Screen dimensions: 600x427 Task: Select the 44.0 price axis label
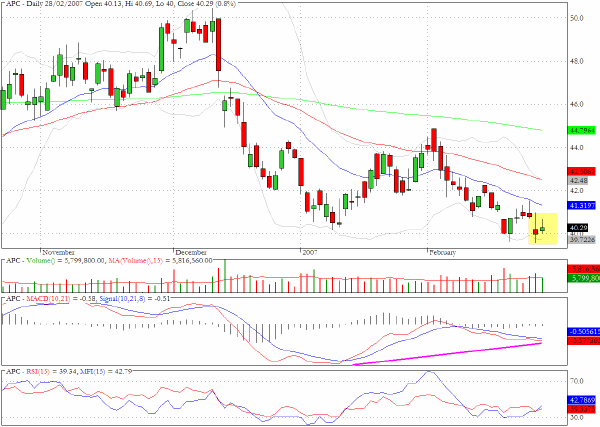tap(577, 147)
